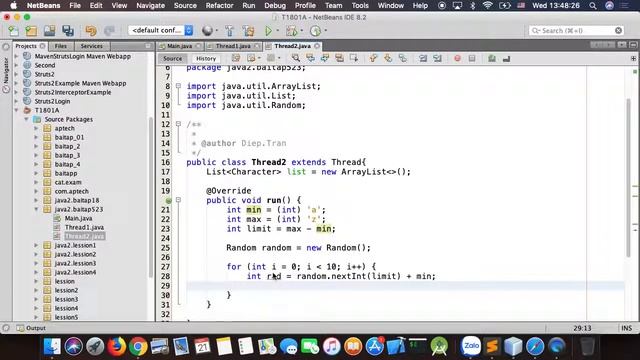Click the Save All toolbar icon
640x360 pixels.
[x=68, y=31]
